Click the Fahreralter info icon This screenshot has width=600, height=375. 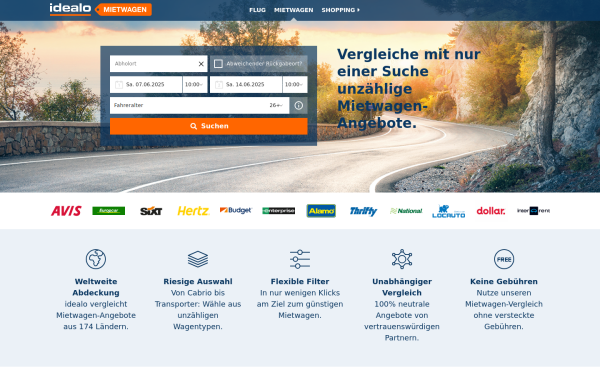[298, 105]
